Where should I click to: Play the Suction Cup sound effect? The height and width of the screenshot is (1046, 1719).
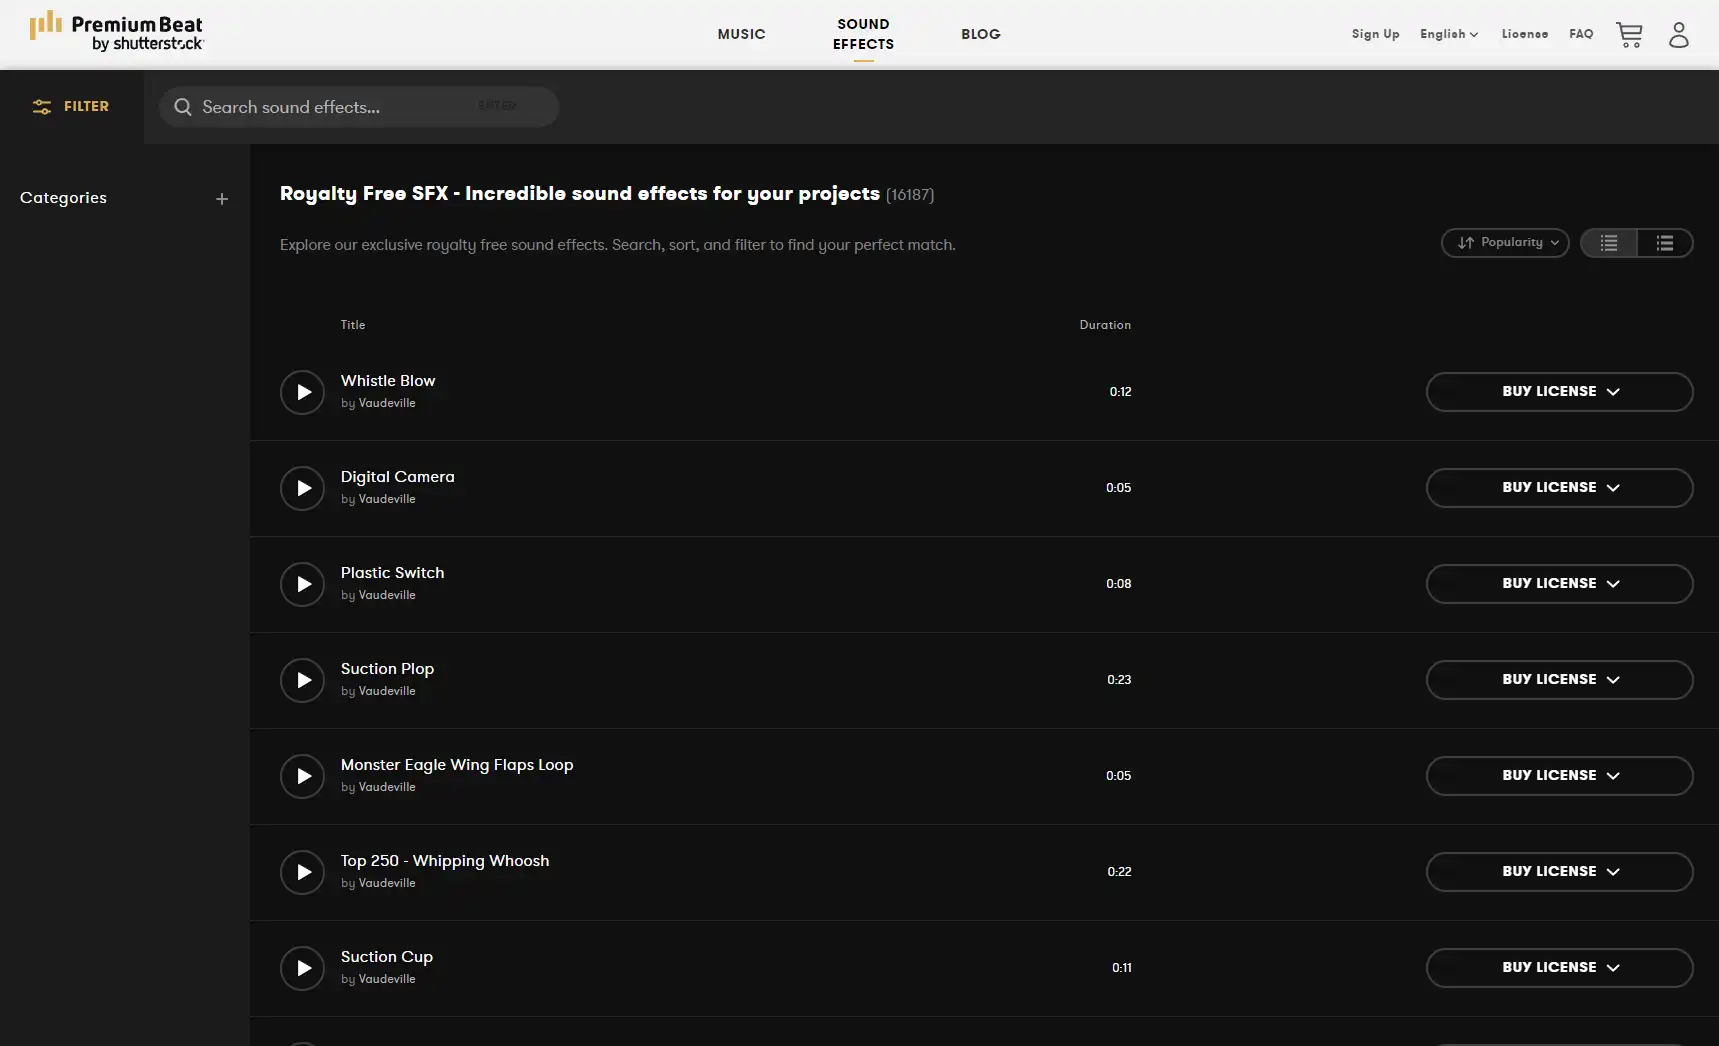302,968
